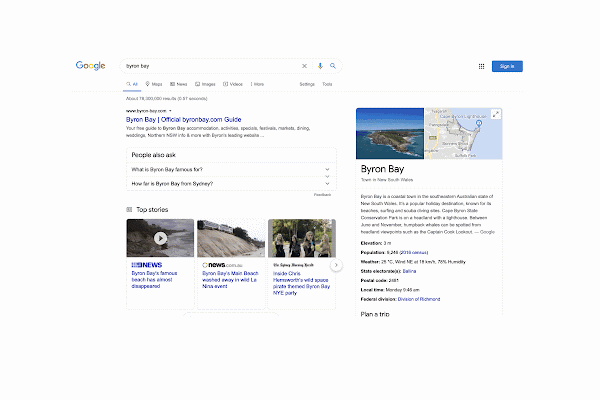Expand What is Byron Bay famous for
The image size is (600, 400).
tap(231, 169)
